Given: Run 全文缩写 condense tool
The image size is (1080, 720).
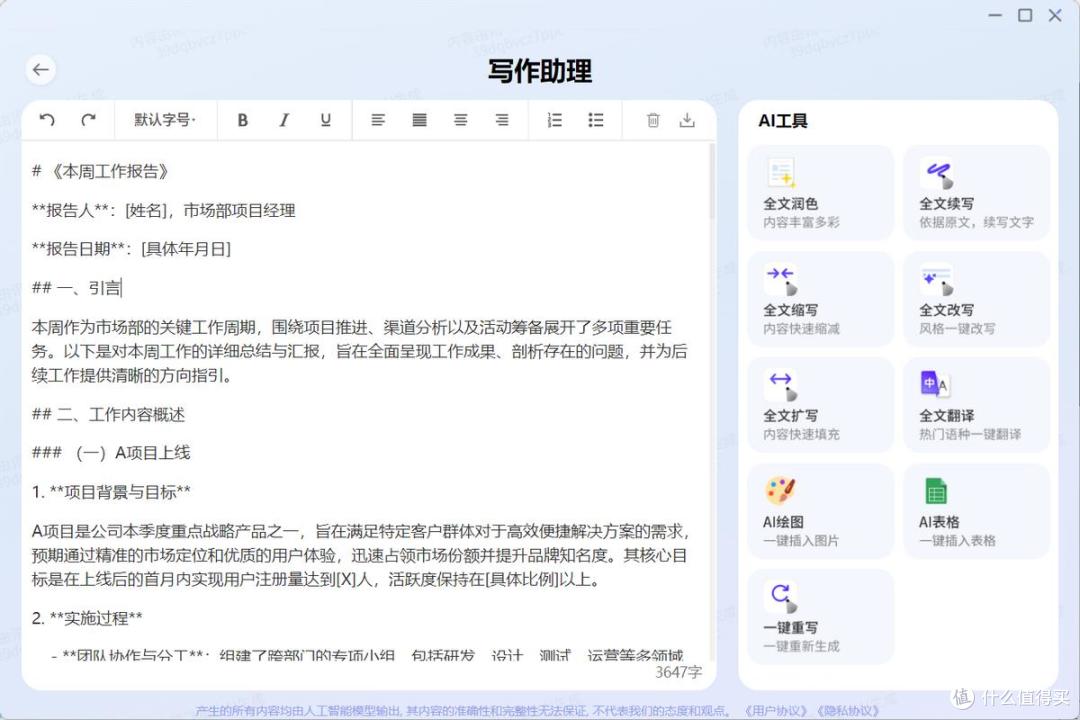Looking at the screenshot, I should [x=820, y=299].
